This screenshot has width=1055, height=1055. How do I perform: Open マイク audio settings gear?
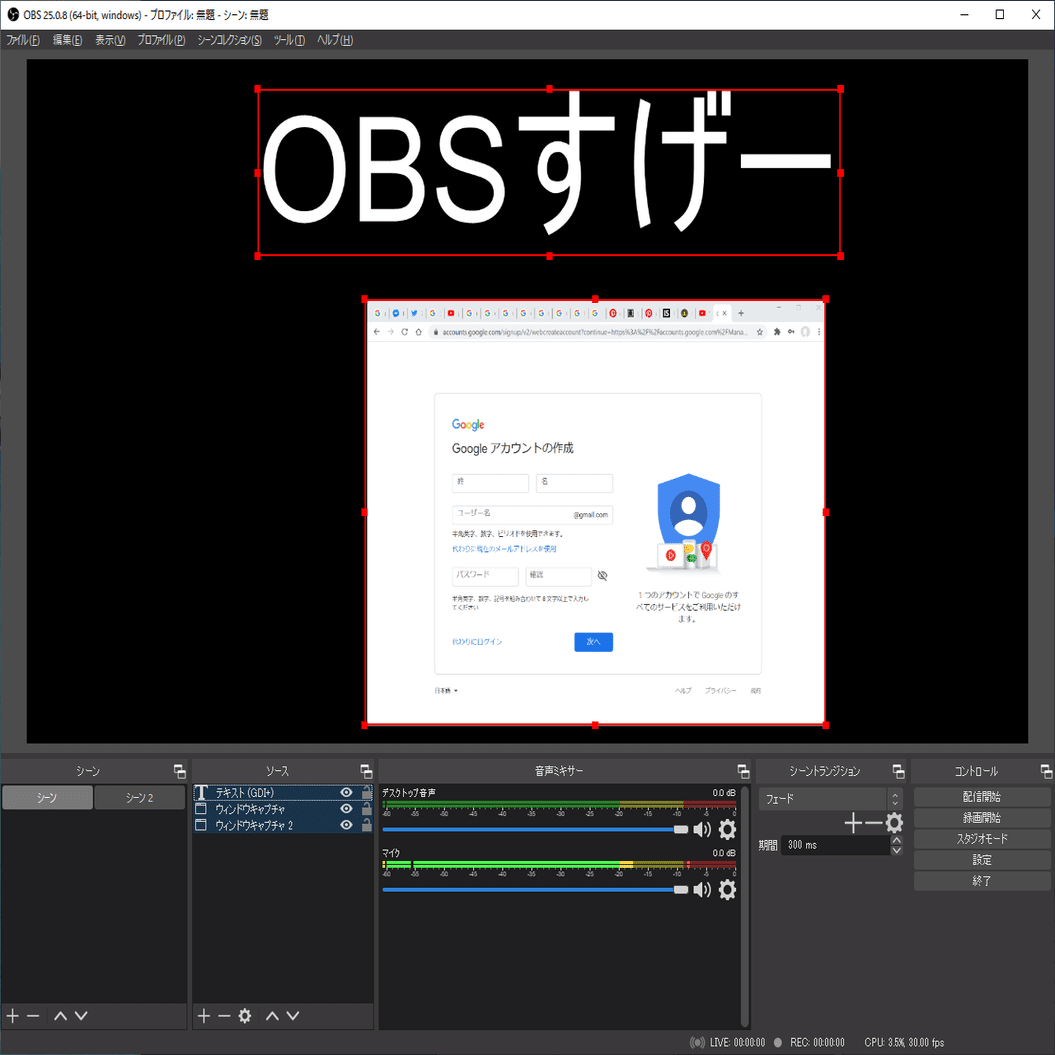coord(727,889)
